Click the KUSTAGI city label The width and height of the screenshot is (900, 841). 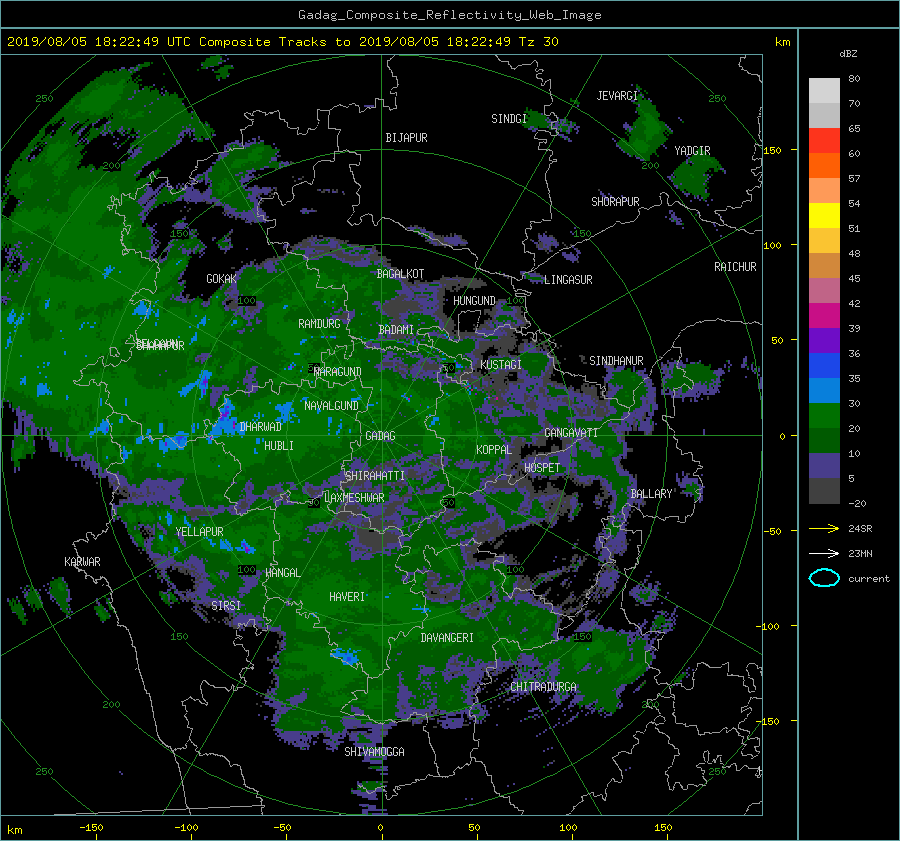(501, 365)
